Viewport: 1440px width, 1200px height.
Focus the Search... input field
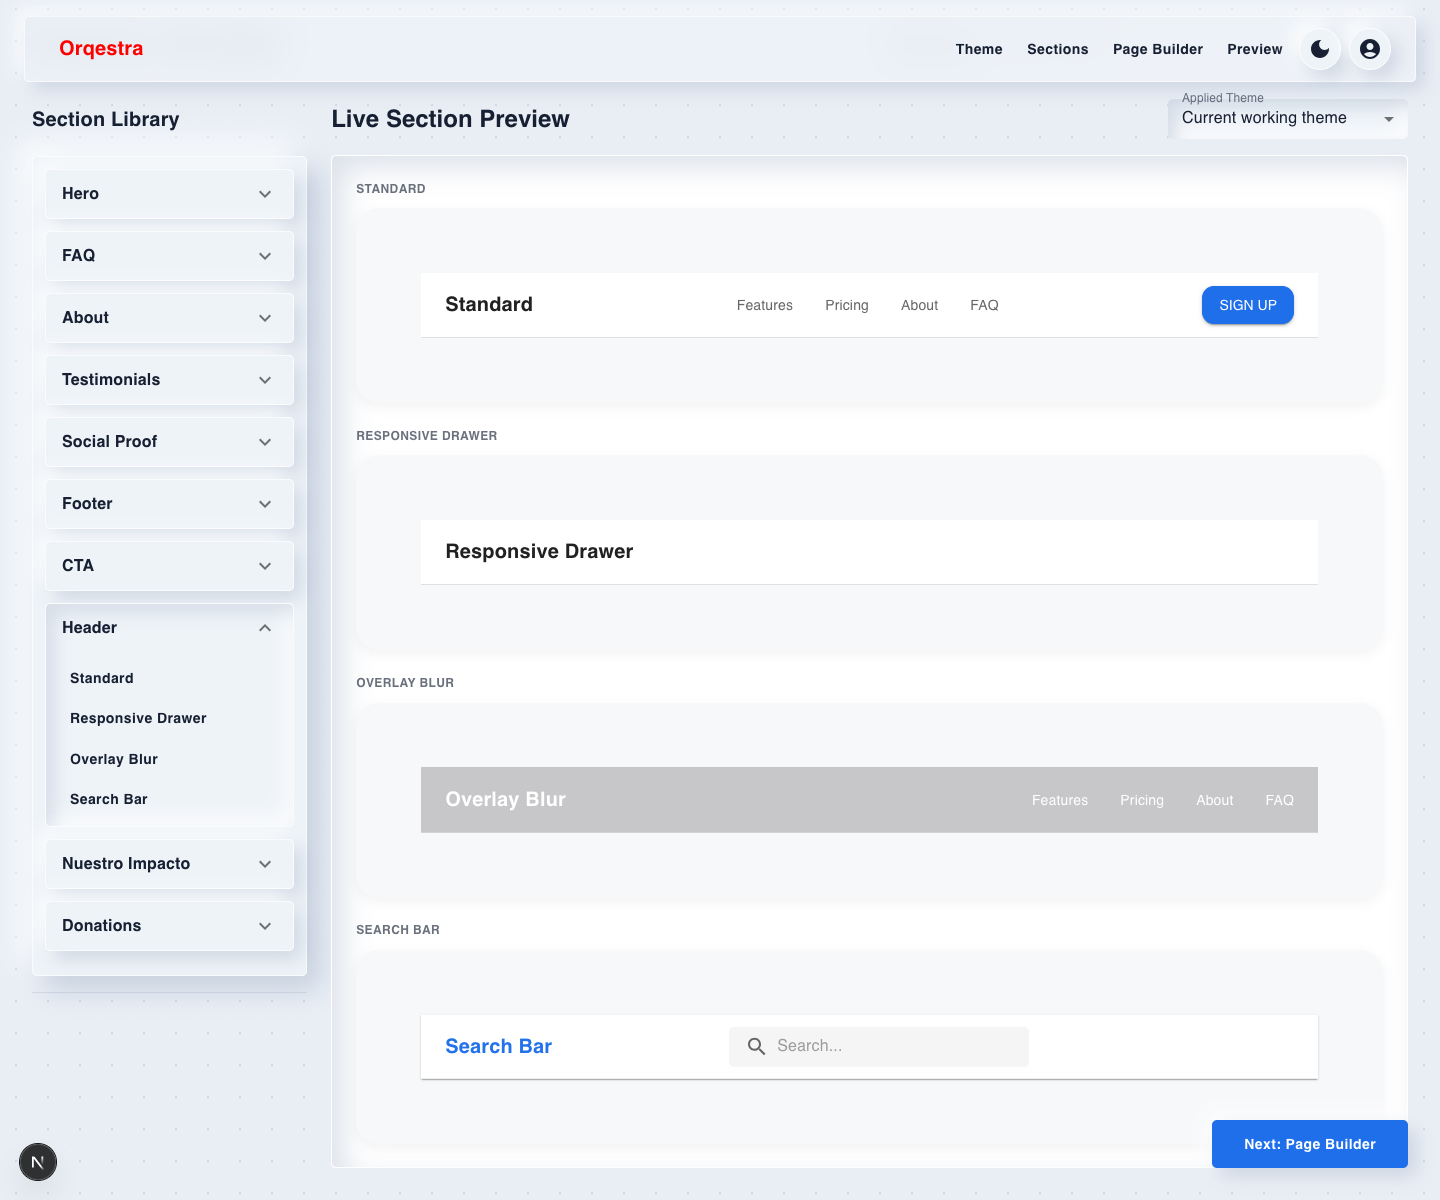[x=879, y=1046]
